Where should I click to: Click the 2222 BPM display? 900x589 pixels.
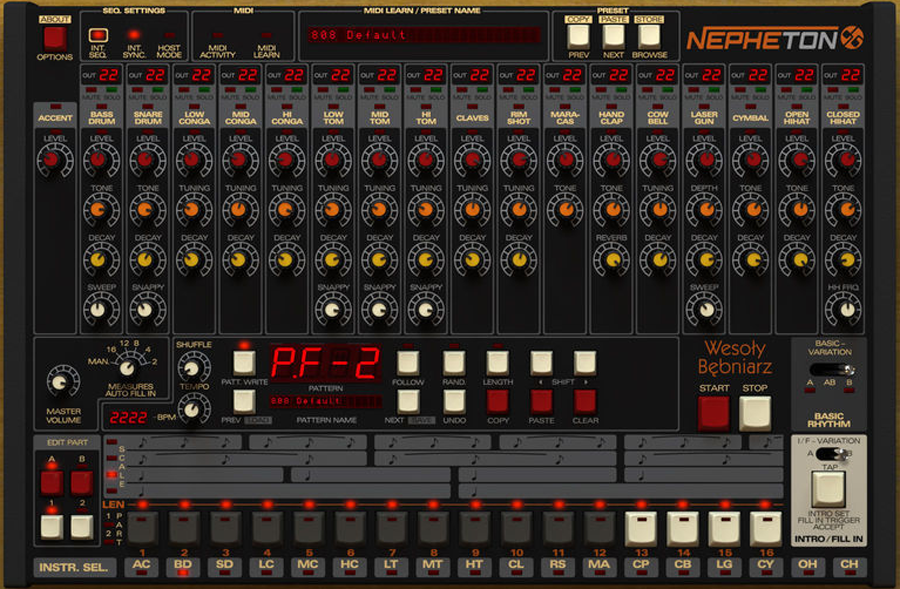[x=128, y=417]
